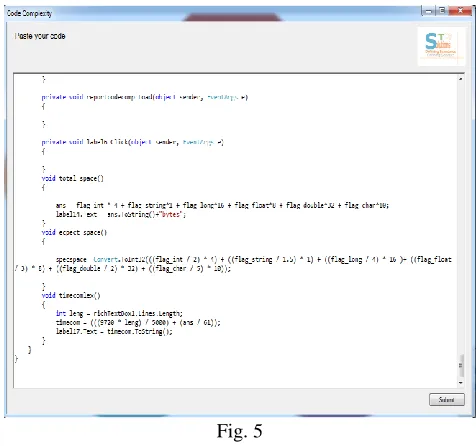Maximize the Code Complexity window
This screenshot has height=446, width=476.
[x=442, y=11]
